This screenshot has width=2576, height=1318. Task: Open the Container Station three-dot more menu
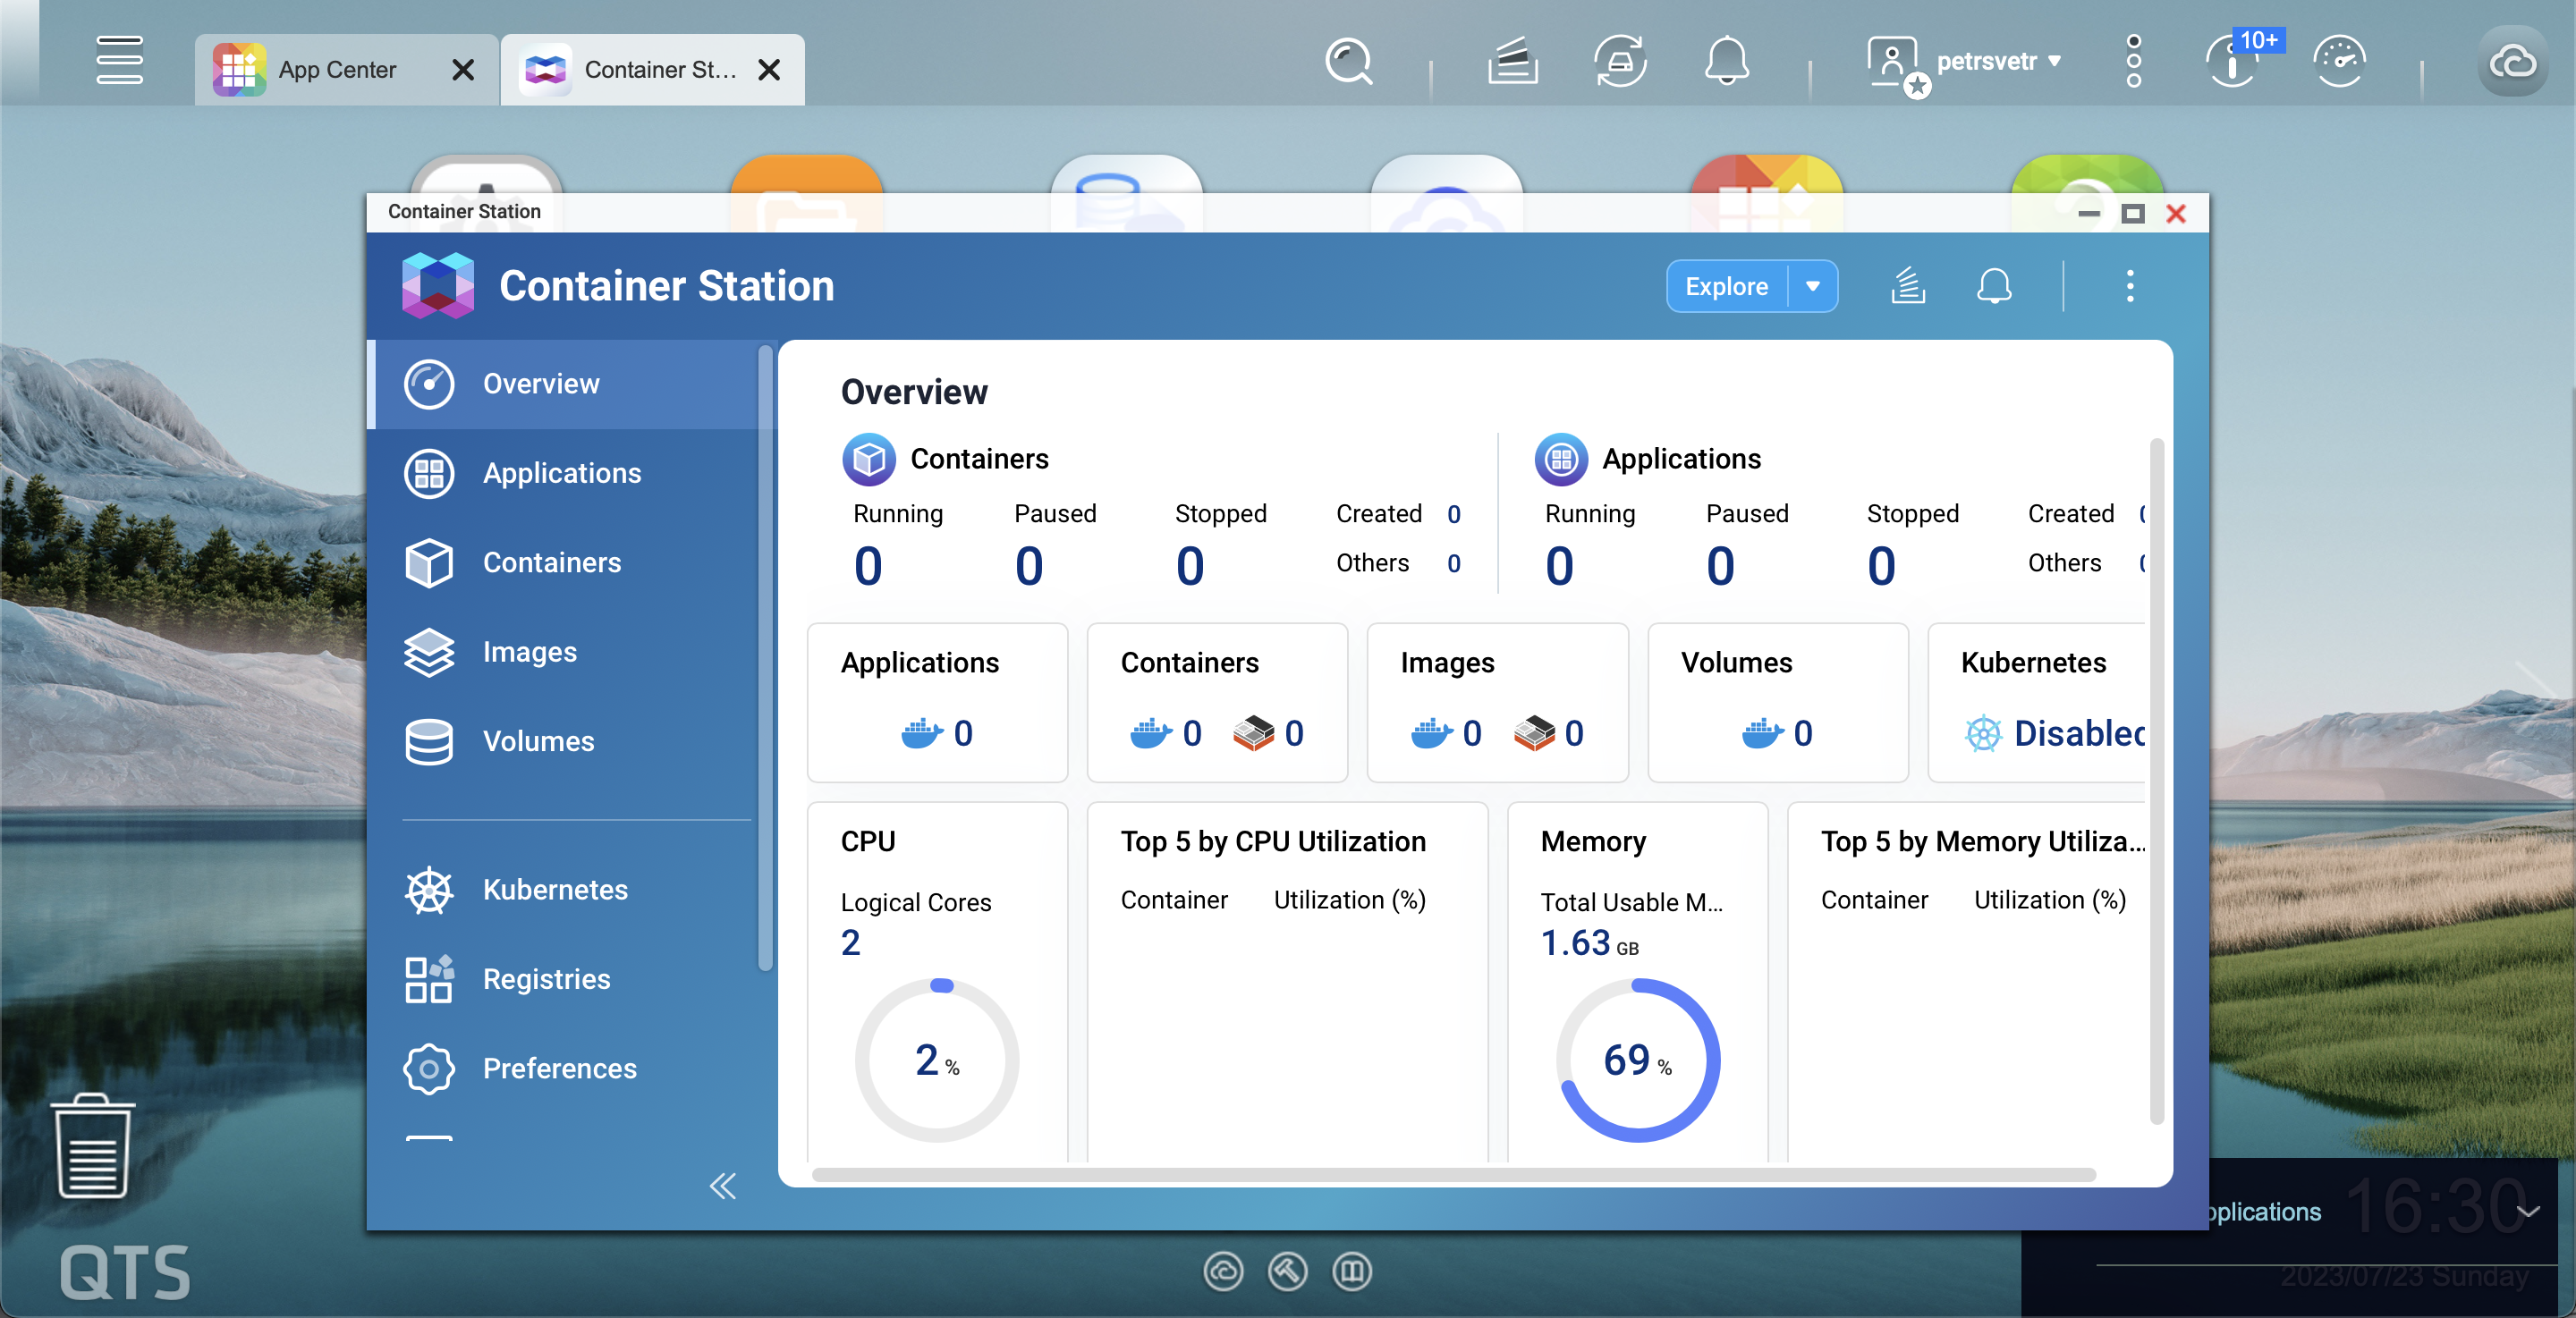click(2129, 286)
